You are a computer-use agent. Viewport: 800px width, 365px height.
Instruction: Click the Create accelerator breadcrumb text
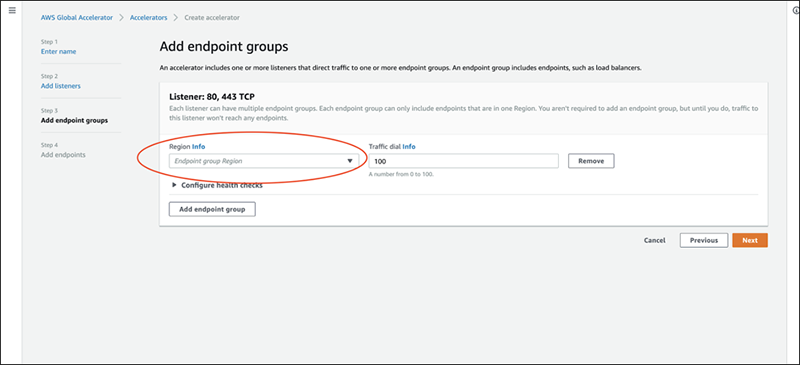pos(212,17)
